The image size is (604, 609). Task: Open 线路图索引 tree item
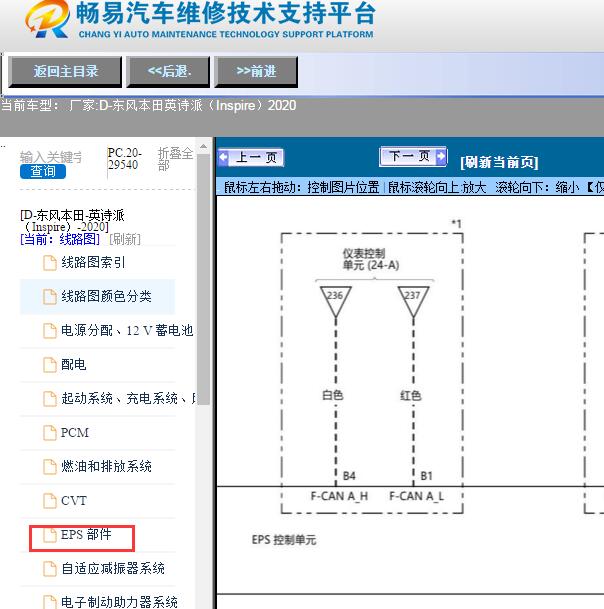click(93, 263)
